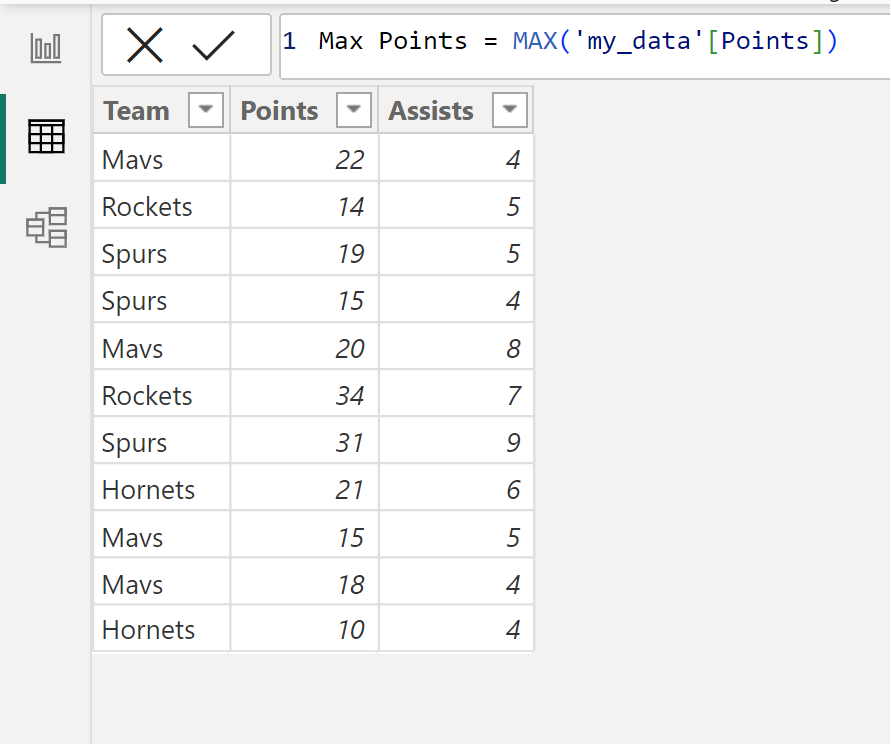Select the Assists column header
The width and height of the screenshot is (891, 744).
[430, 110]
